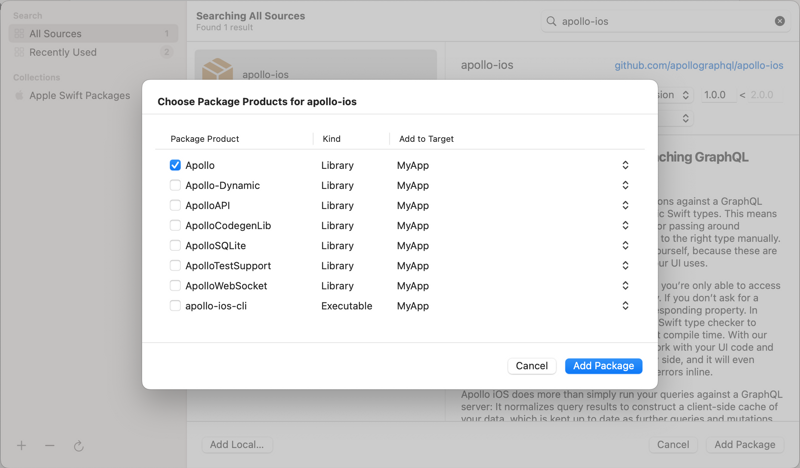Select Apple Swift Packages collection
800x468 pixels.
93,95
